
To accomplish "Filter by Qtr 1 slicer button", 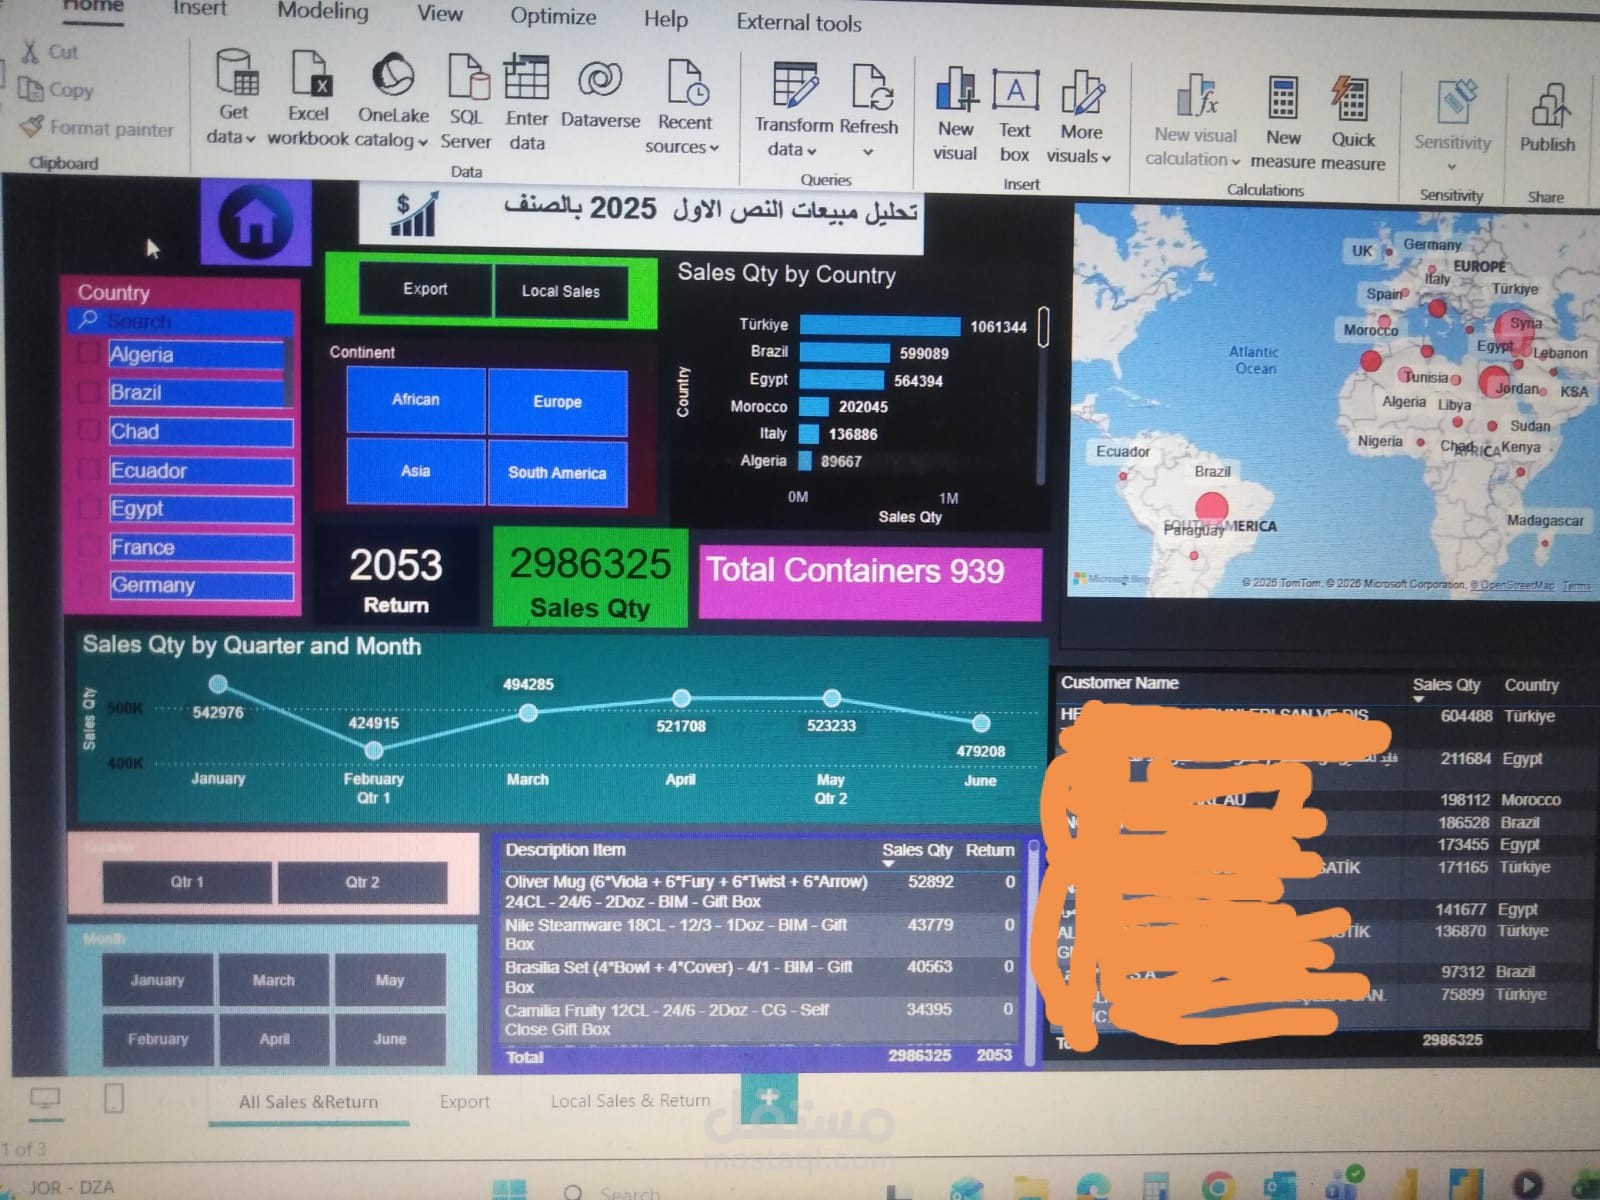I will point(187,882).
